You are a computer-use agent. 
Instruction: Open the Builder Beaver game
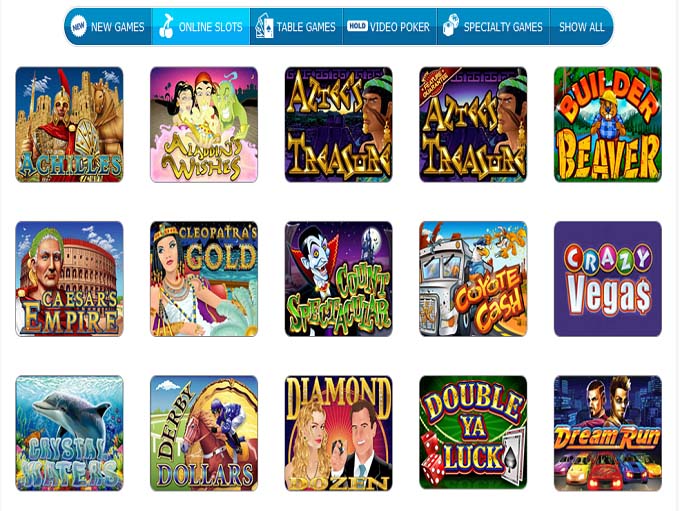click(x=608, y=124)
